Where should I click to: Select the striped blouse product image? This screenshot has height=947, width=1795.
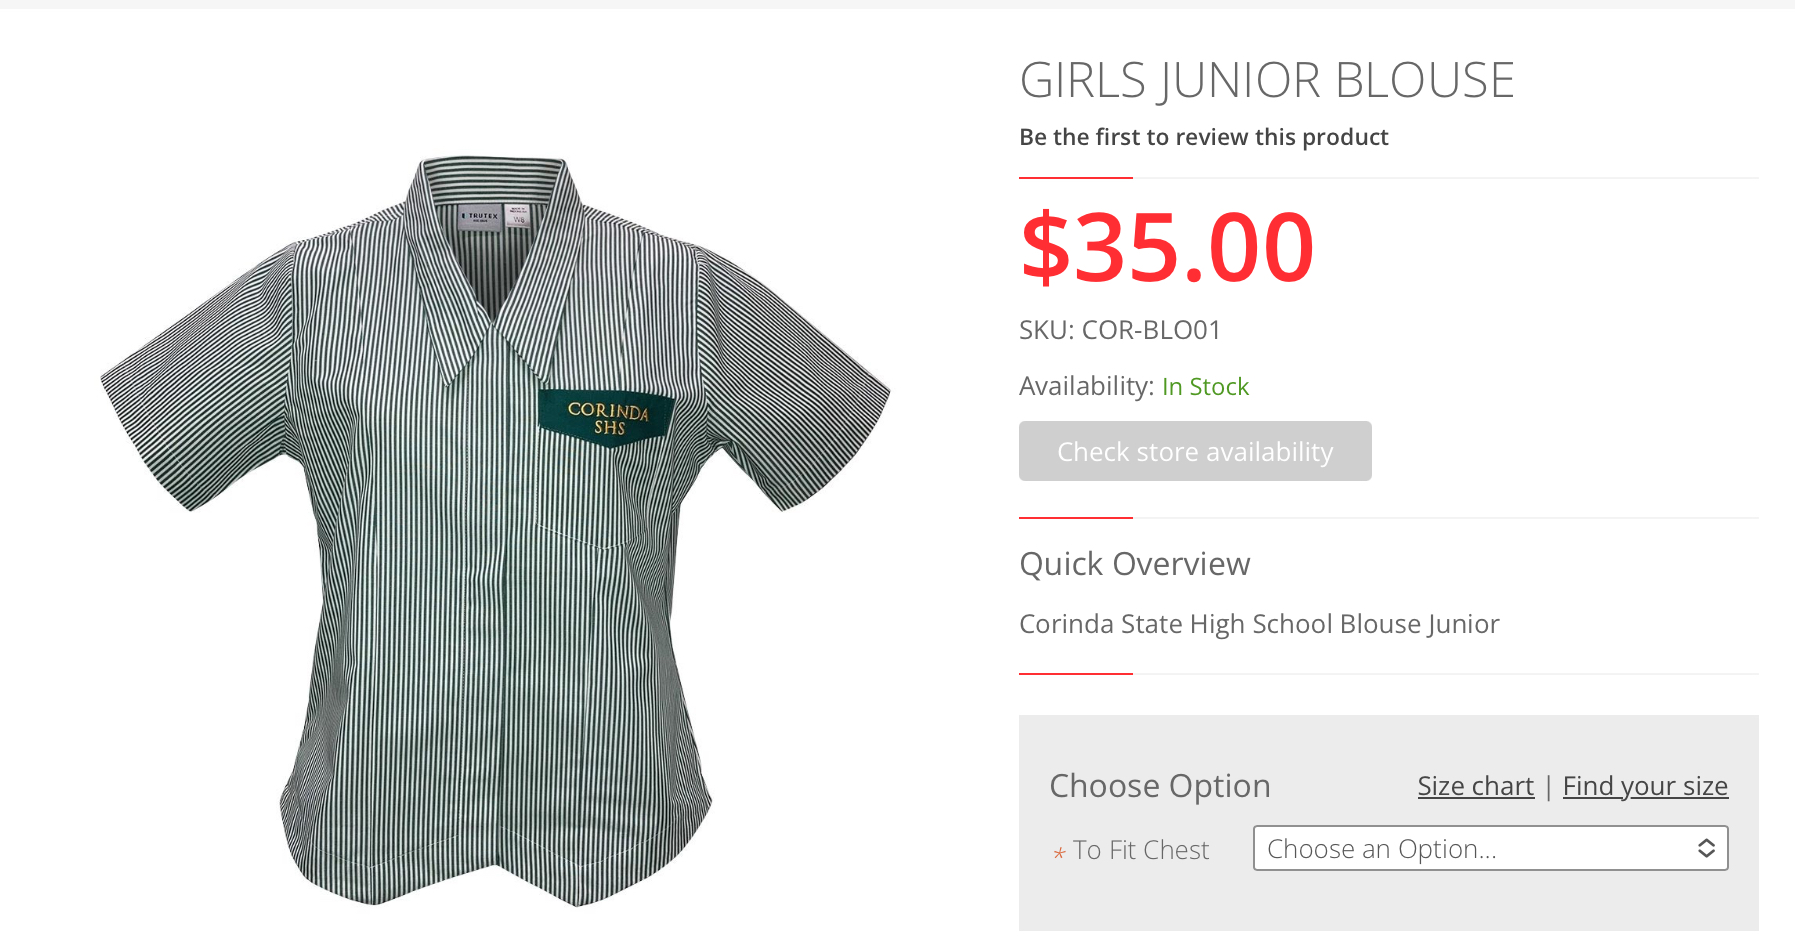(x=495, y=530)
